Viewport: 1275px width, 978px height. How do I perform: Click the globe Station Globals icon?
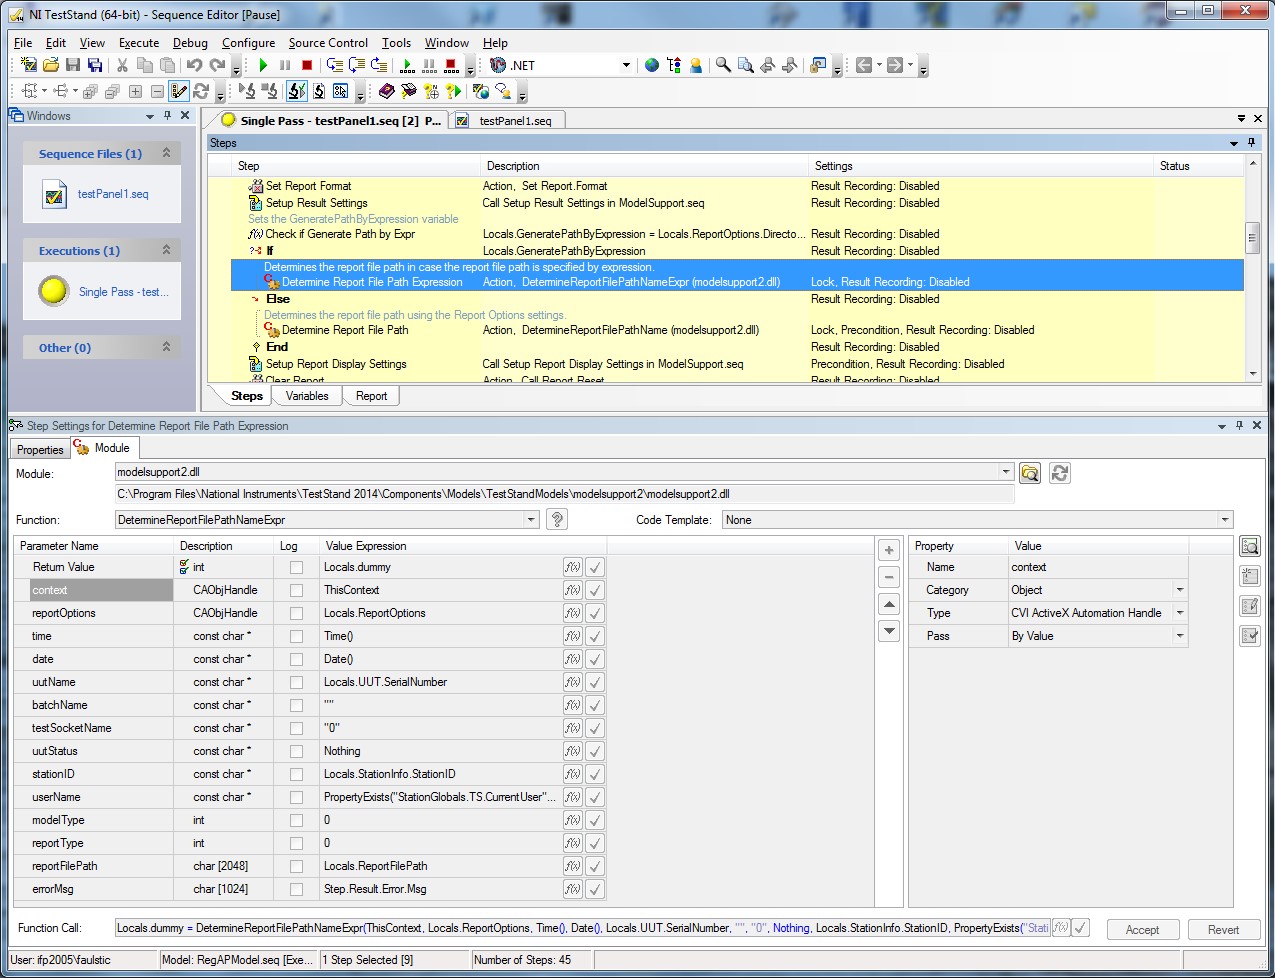(652, 65)
